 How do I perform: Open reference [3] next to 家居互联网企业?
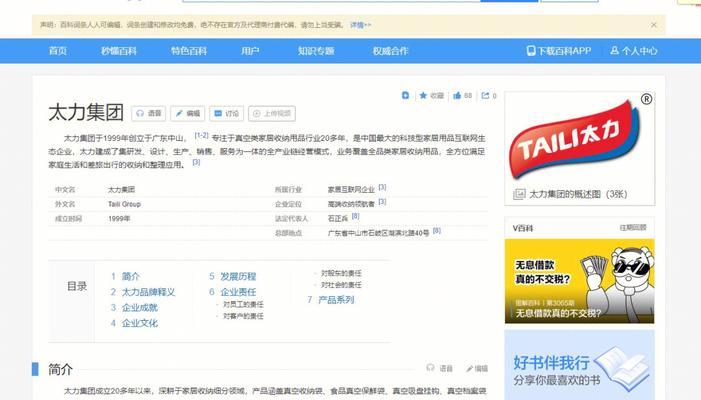(382, 187)
